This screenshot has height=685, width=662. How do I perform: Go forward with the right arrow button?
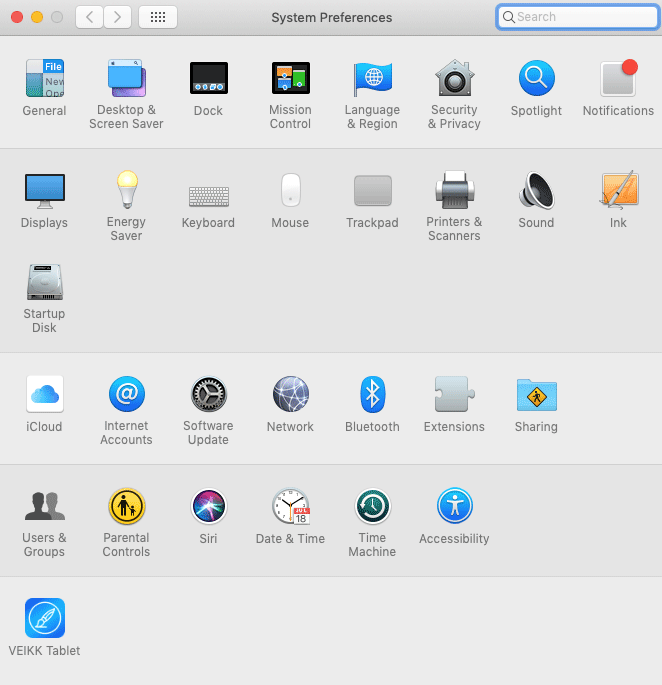117,17
